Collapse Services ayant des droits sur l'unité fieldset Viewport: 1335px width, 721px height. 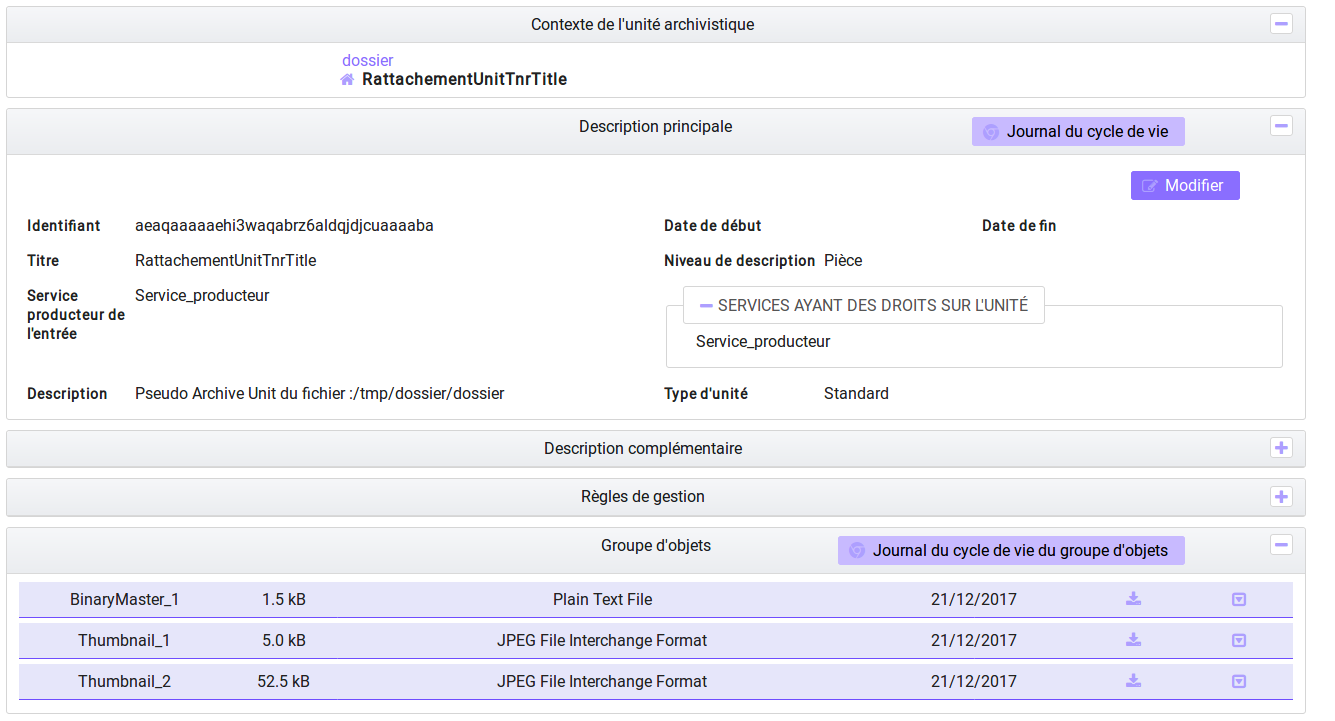pos(706,305)
